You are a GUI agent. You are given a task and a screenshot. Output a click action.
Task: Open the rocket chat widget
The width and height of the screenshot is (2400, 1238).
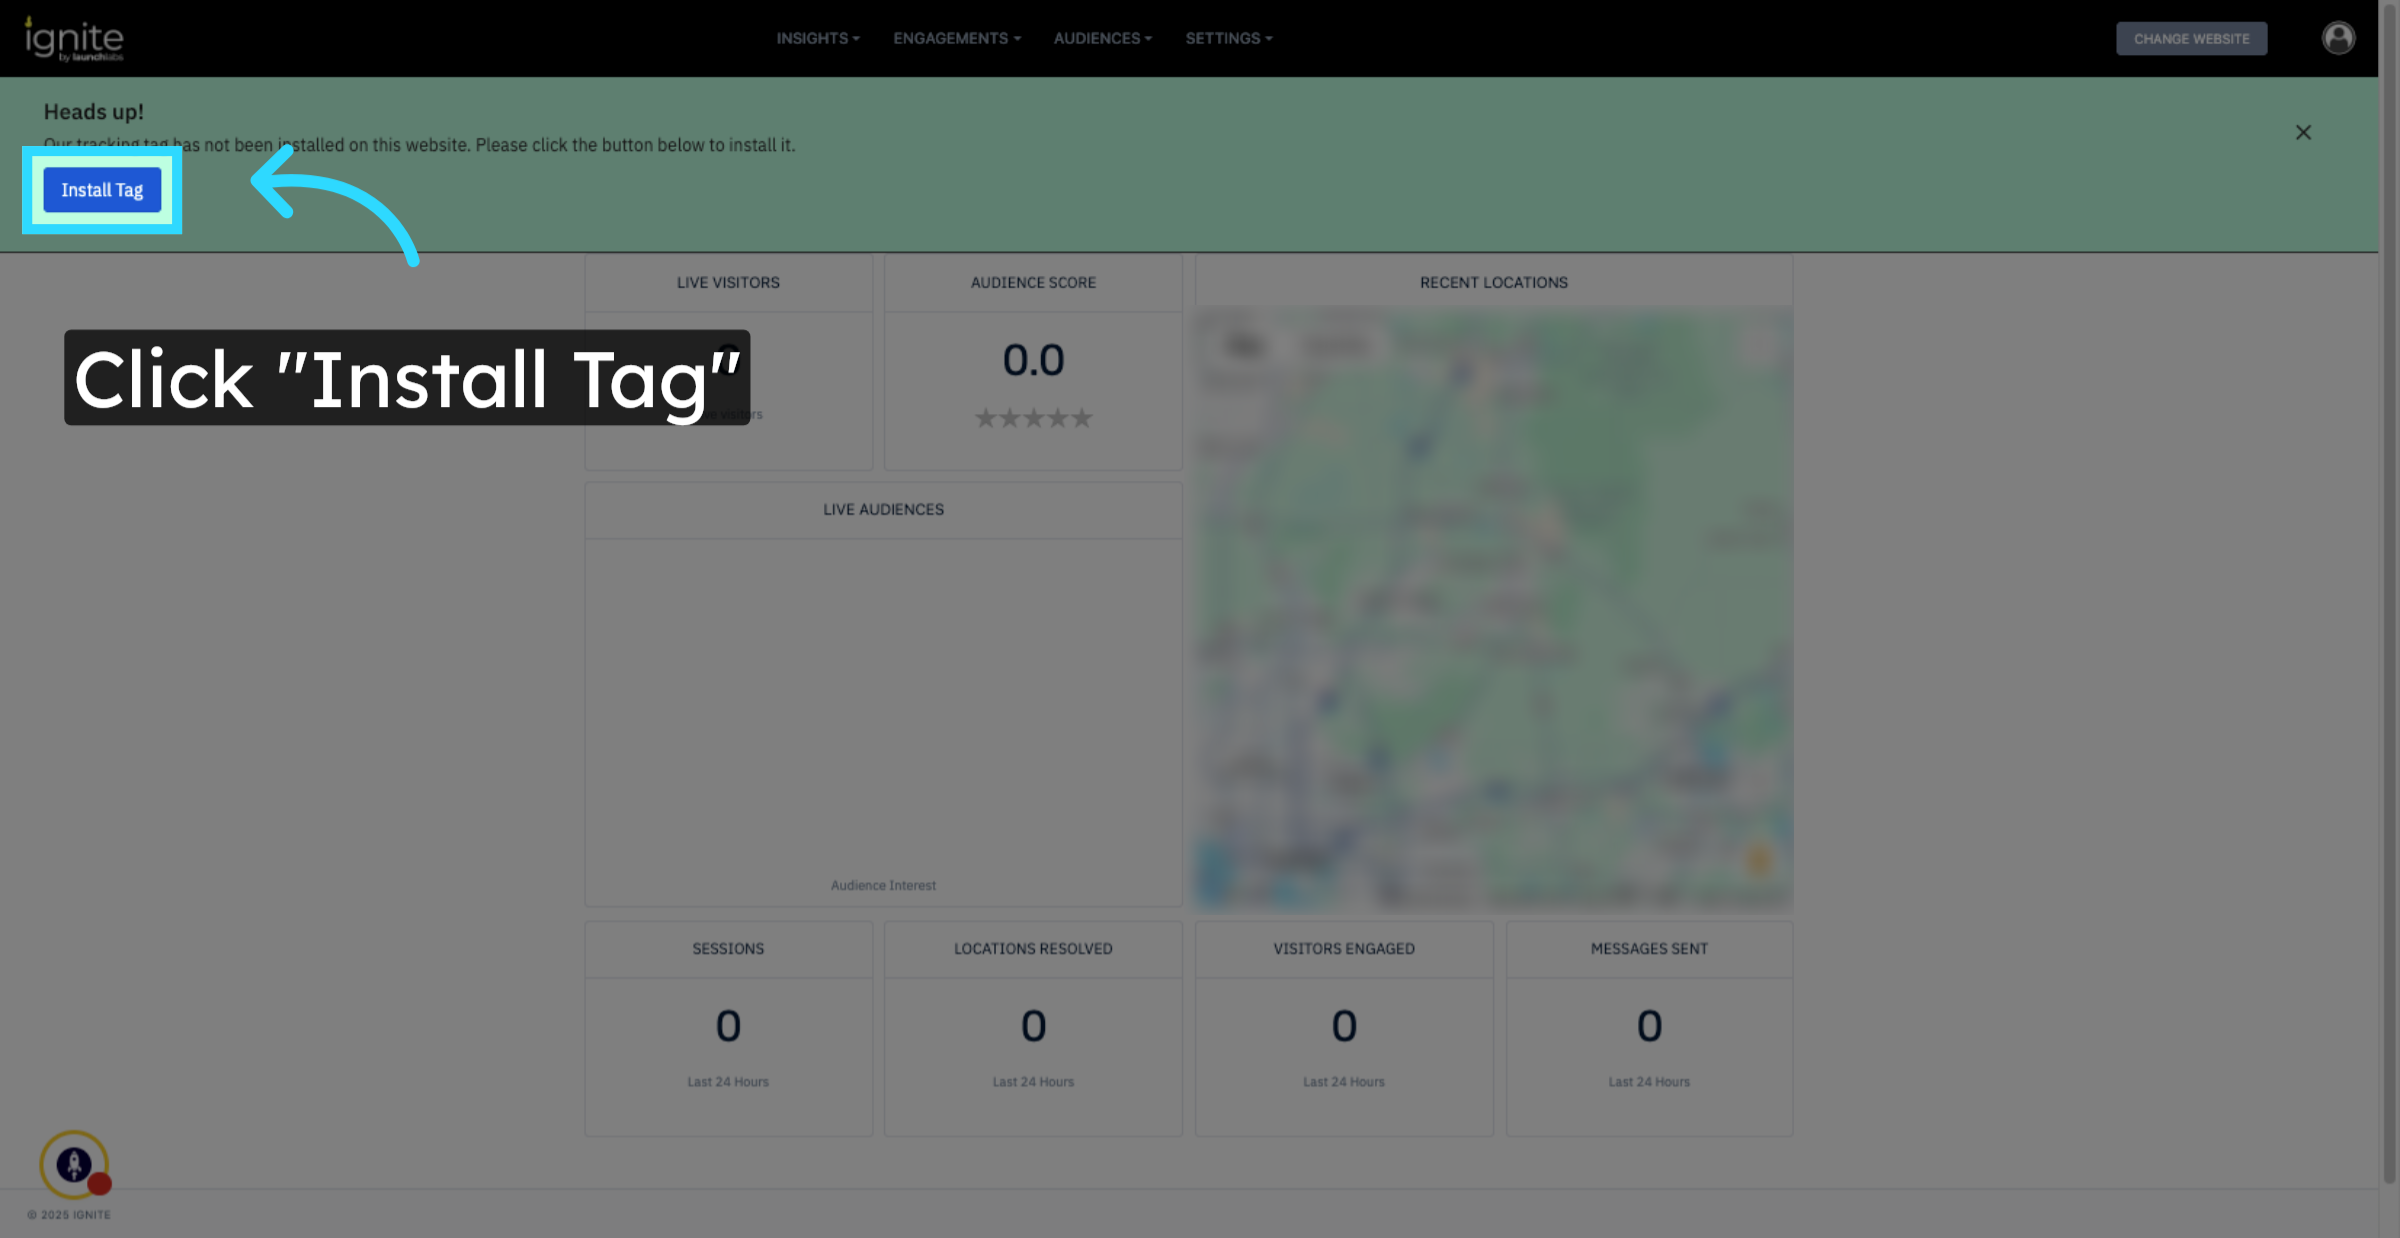tap(73, 1164)
